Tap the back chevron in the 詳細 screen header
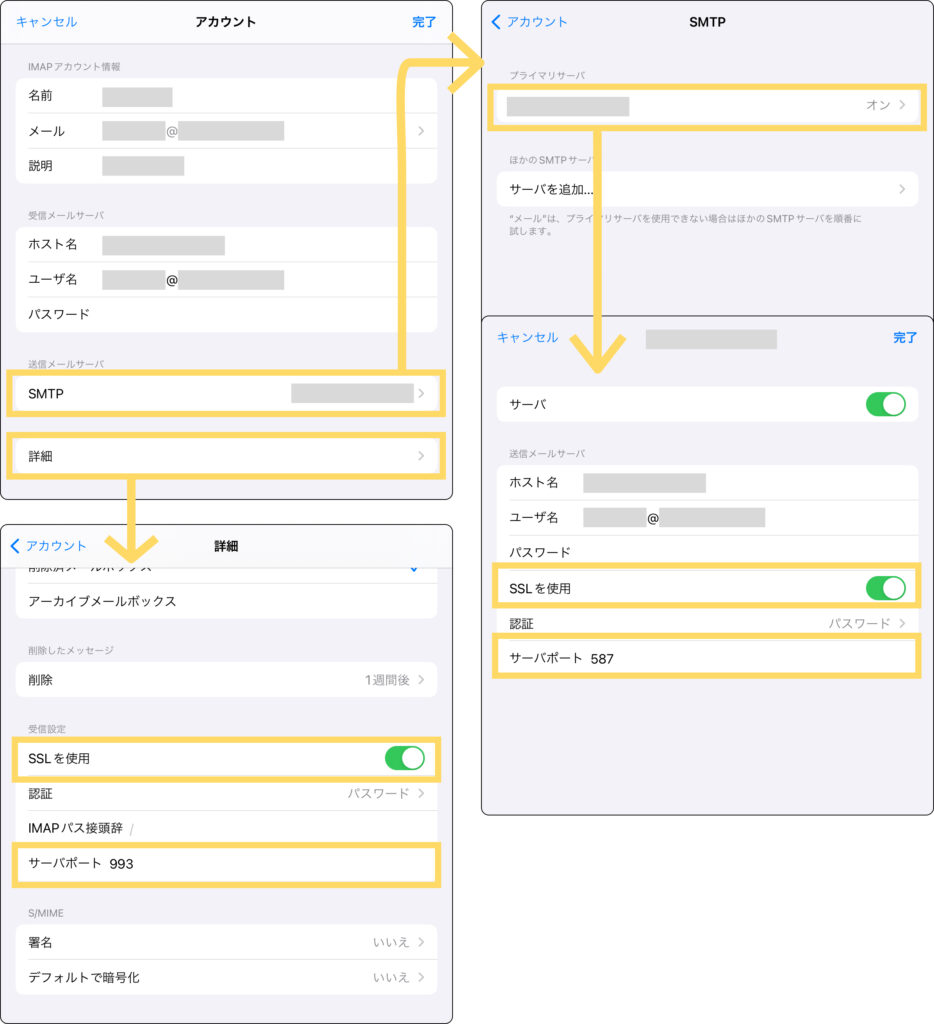 pos(15,546)
